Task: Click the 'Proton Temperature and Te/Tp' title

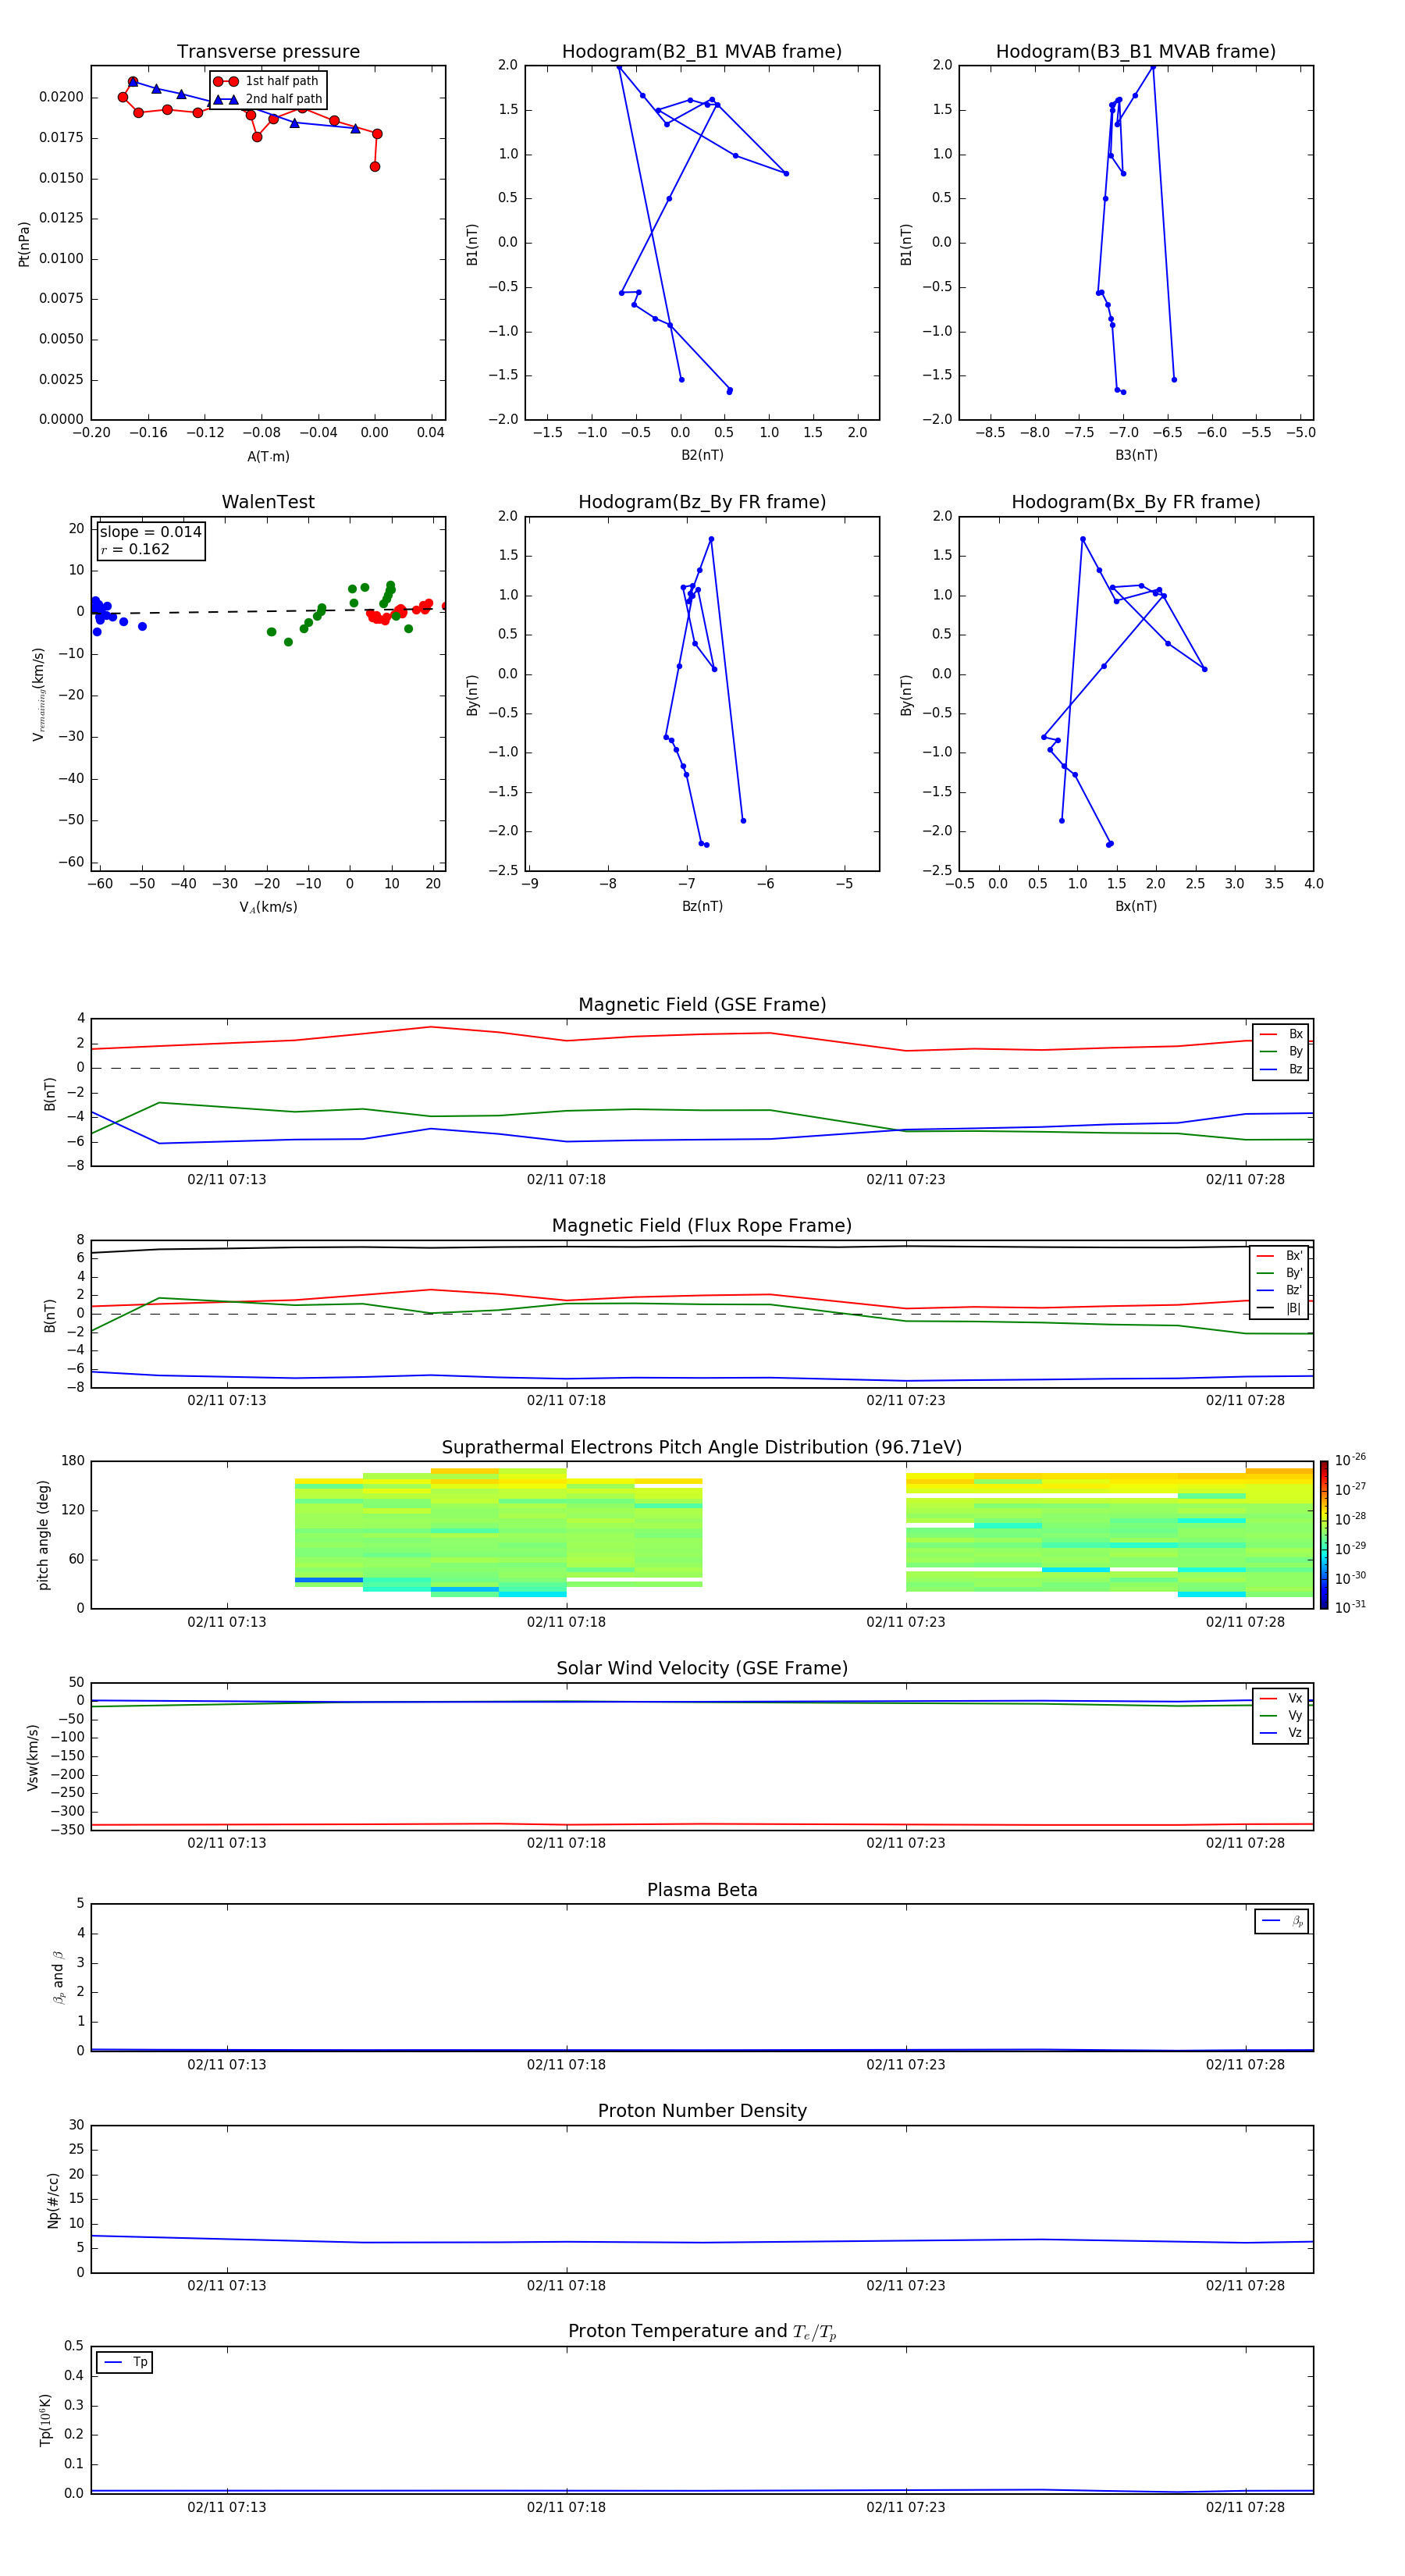Action: [x=702, y=2332]
